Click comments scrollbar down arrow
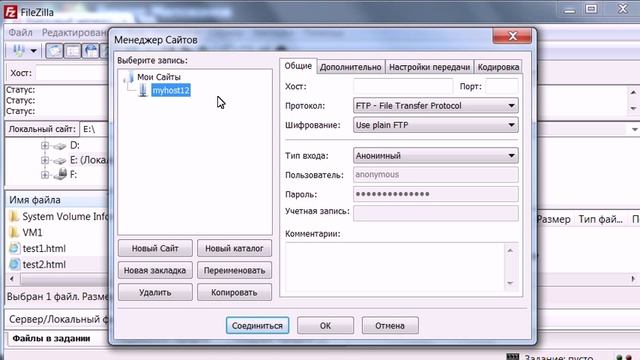The width and height of the screenshot is (640, 360). click(510, 282)
